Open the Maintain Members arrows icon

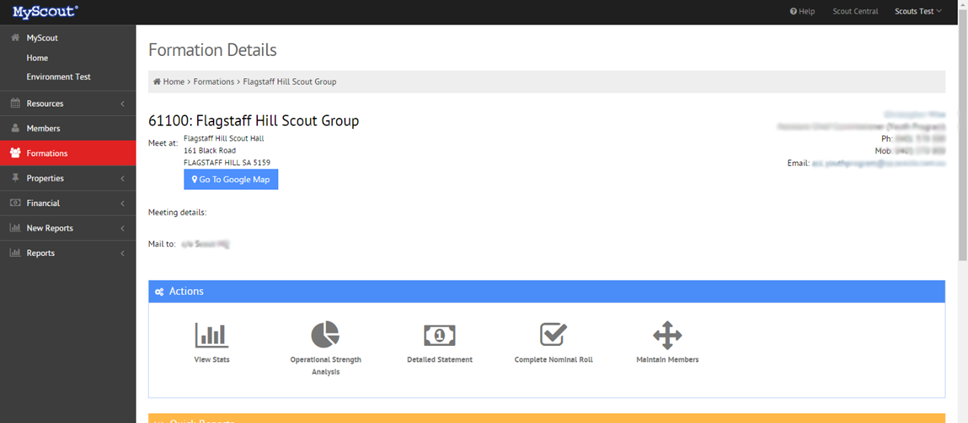click(667, 335)
